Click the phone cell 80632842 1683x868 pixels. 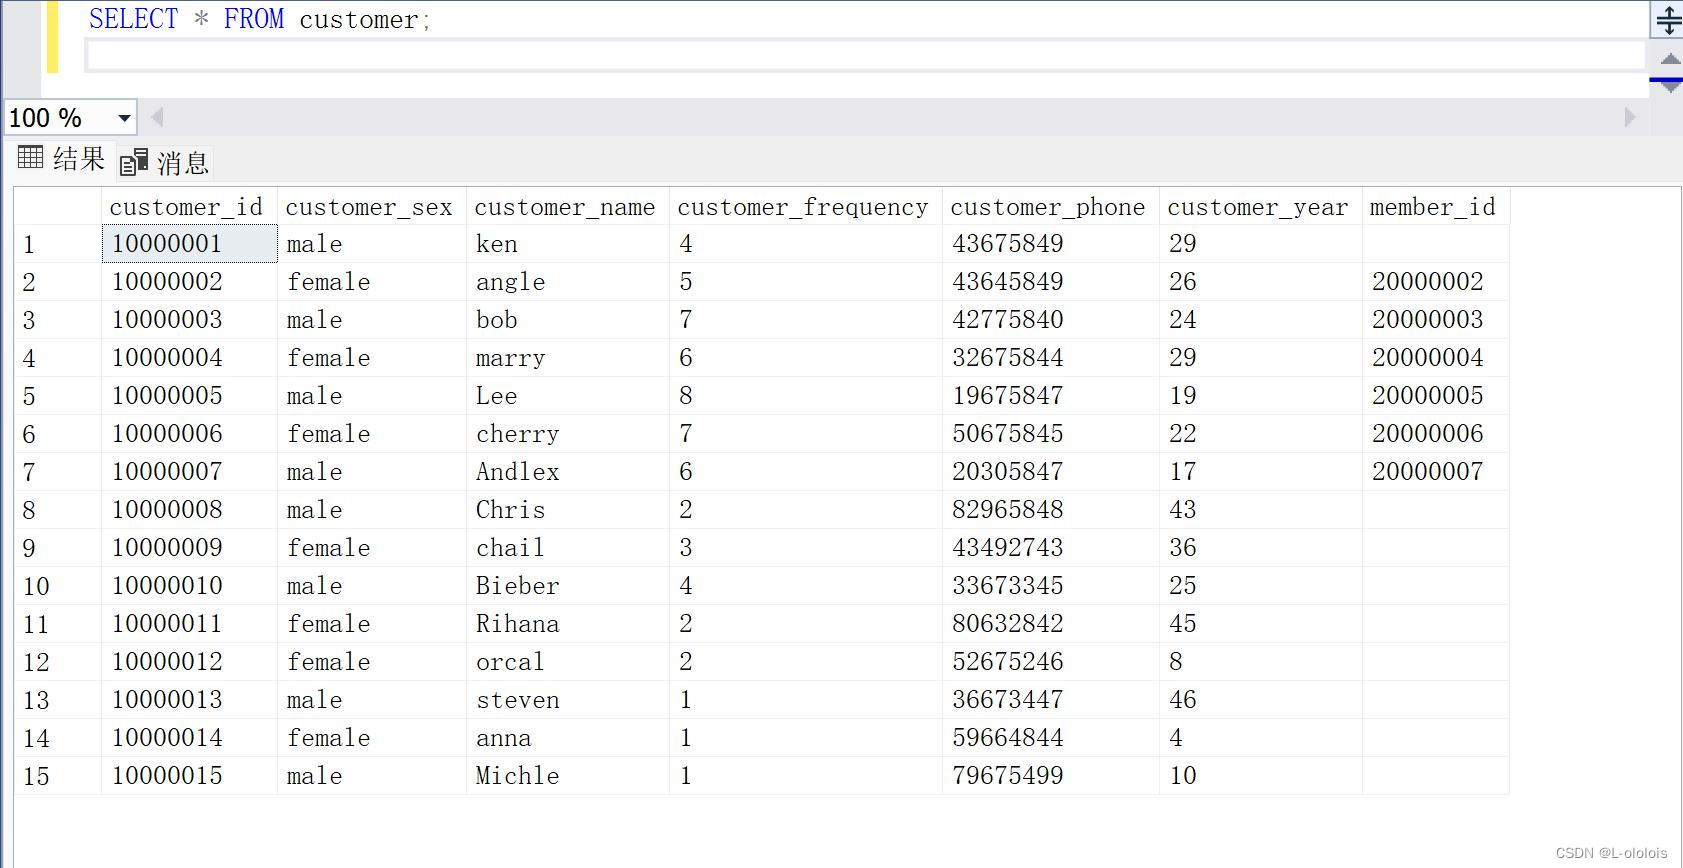[x=1050, y=624]
